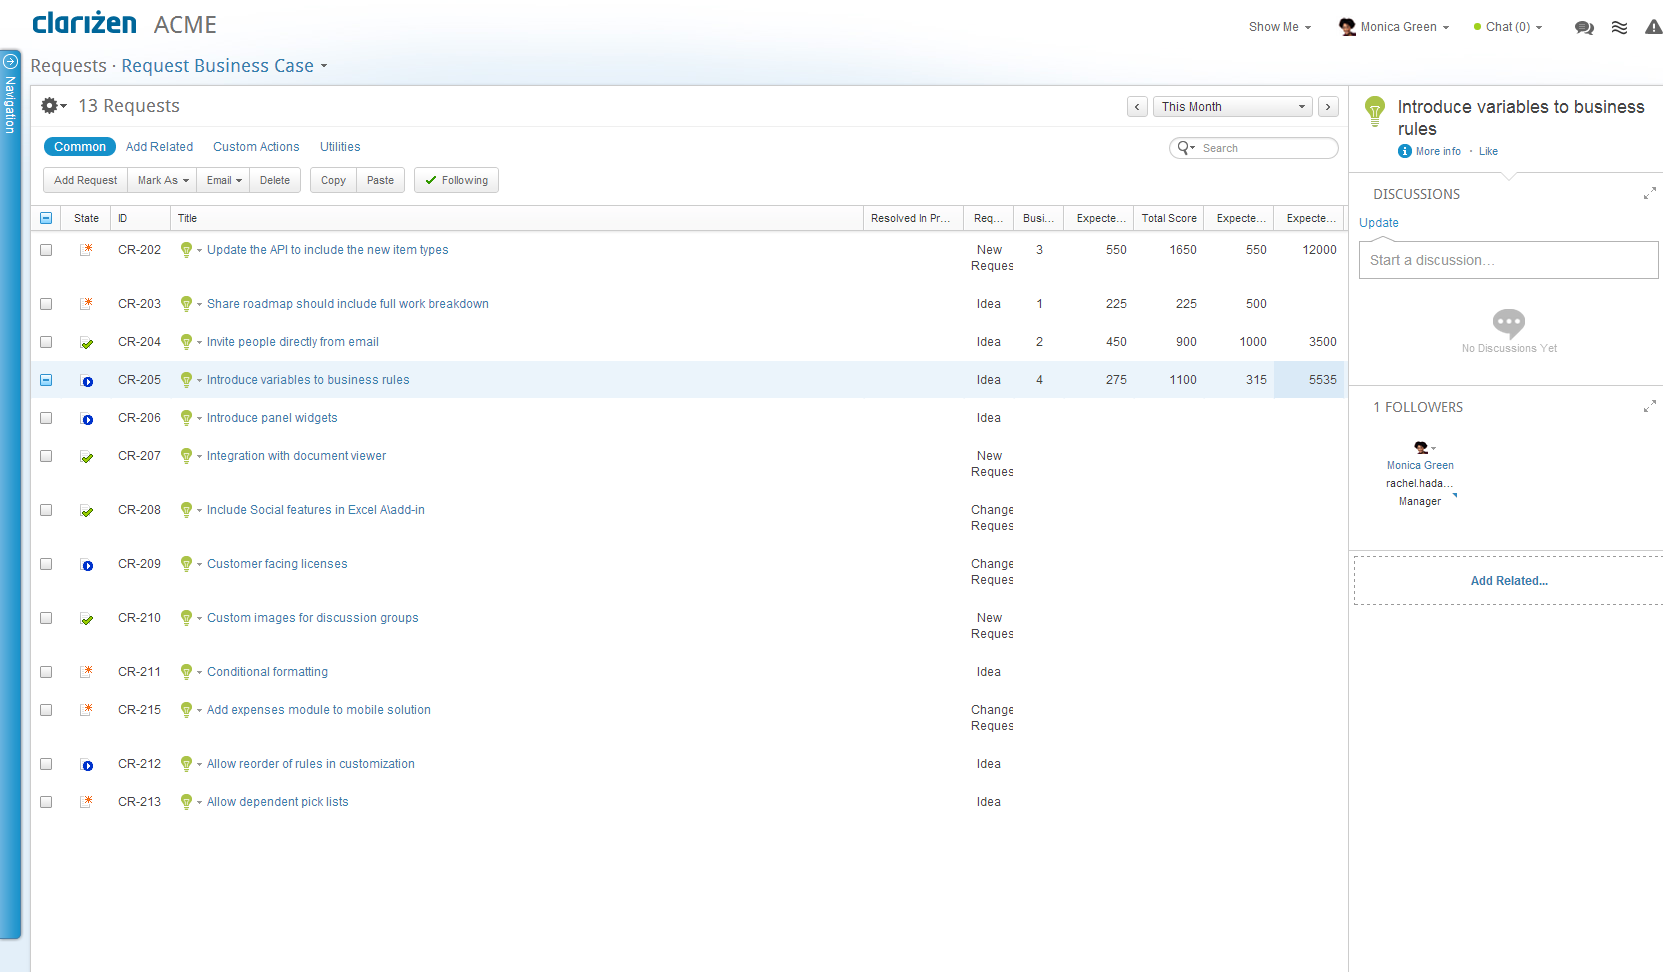Click the Add Request button
Screen dimensions: 1663x972
click(85, 181)
